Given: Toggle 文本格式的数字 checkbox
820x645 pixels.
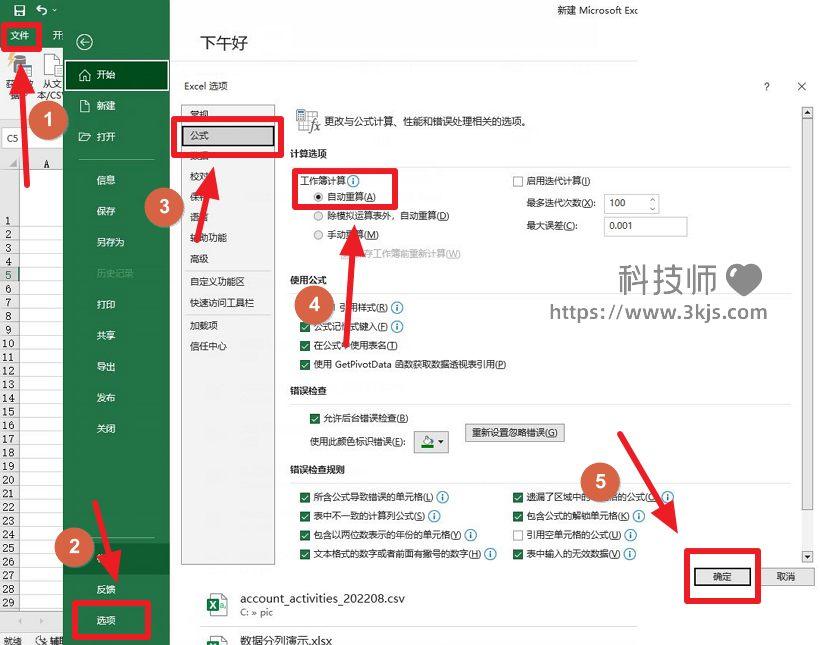Looking at the screenshot, I should point(305,554).
